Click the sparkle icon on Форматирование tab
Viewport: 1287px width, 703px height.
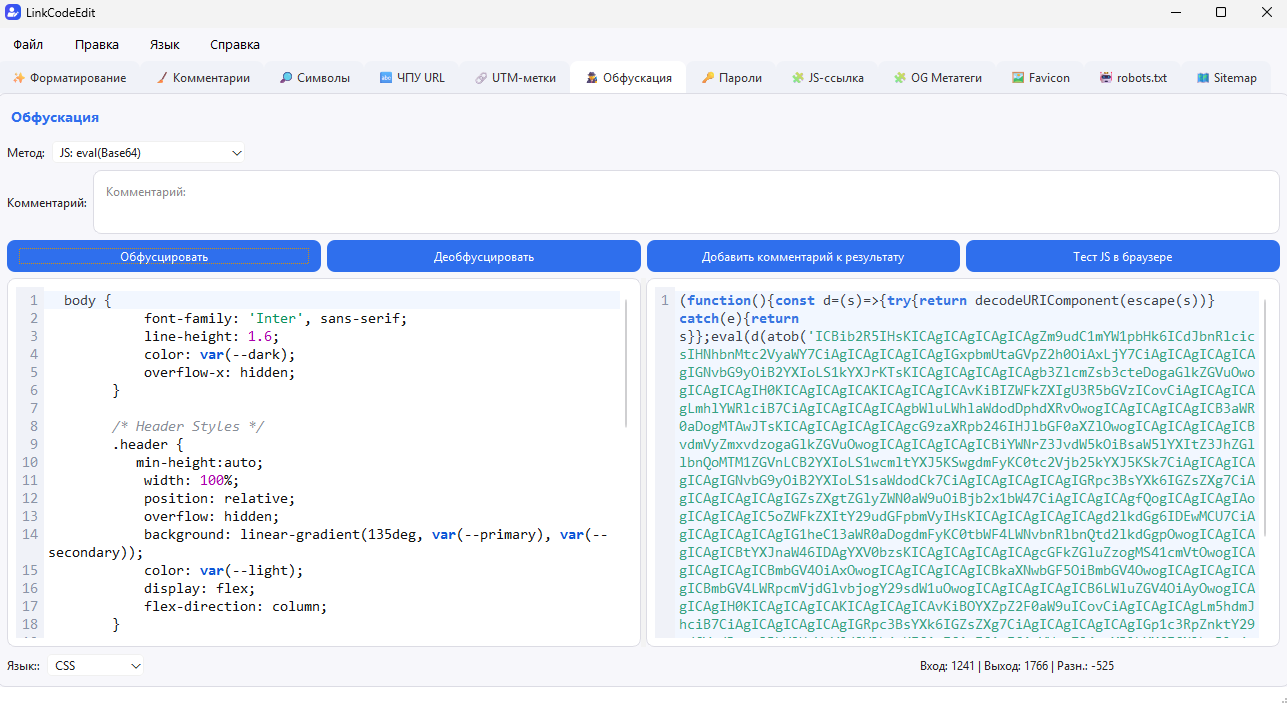point(18,78)
